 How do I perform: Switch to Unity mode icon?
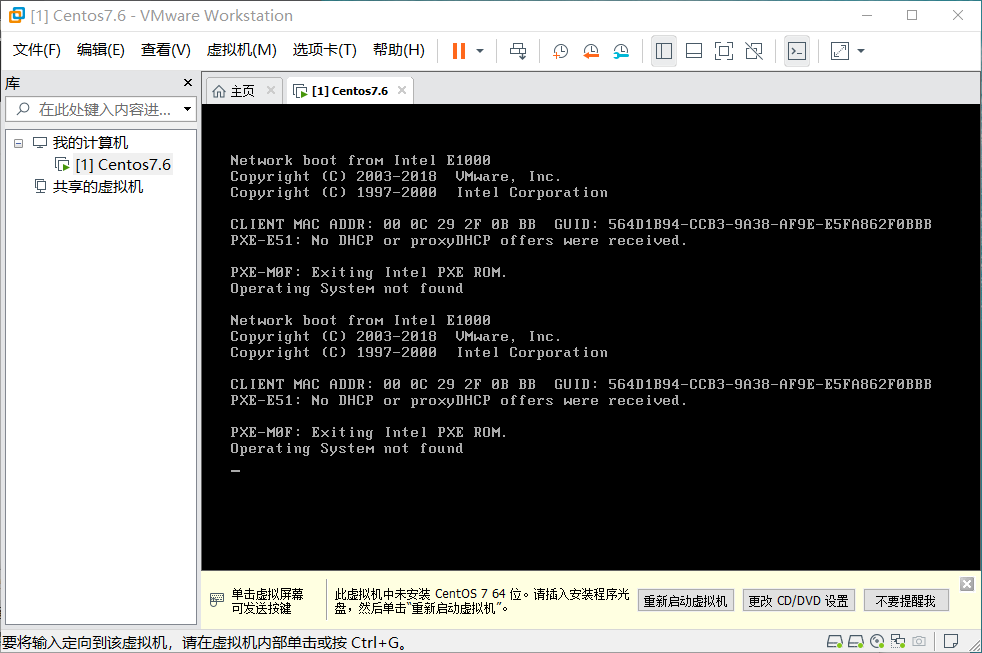[754, 51]
